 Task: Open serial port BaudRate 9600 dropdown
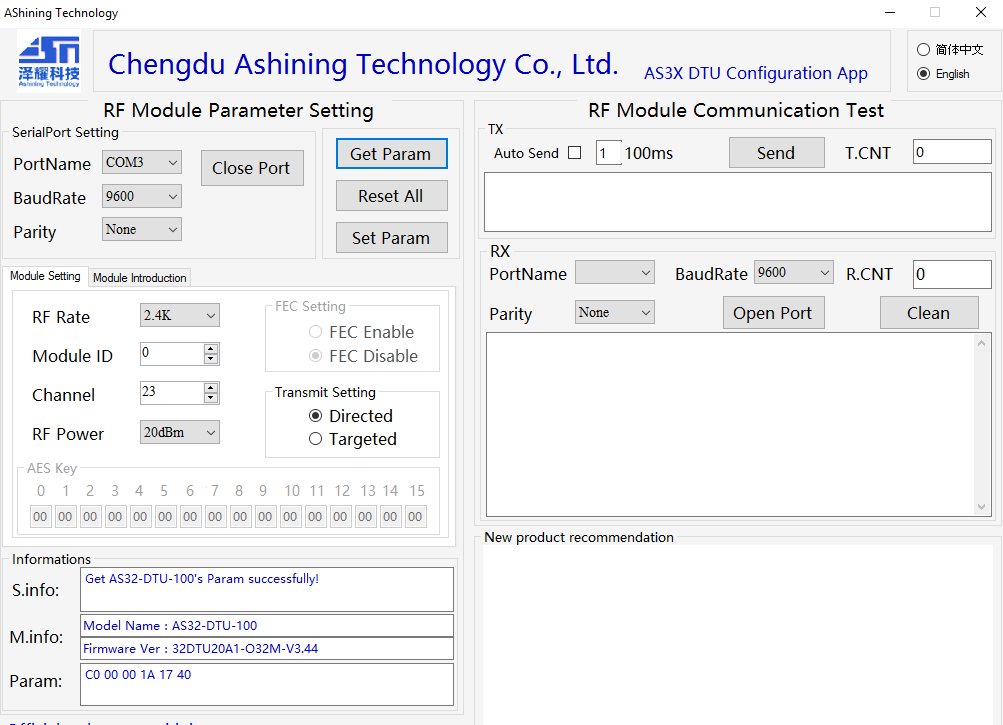point(141,196)
